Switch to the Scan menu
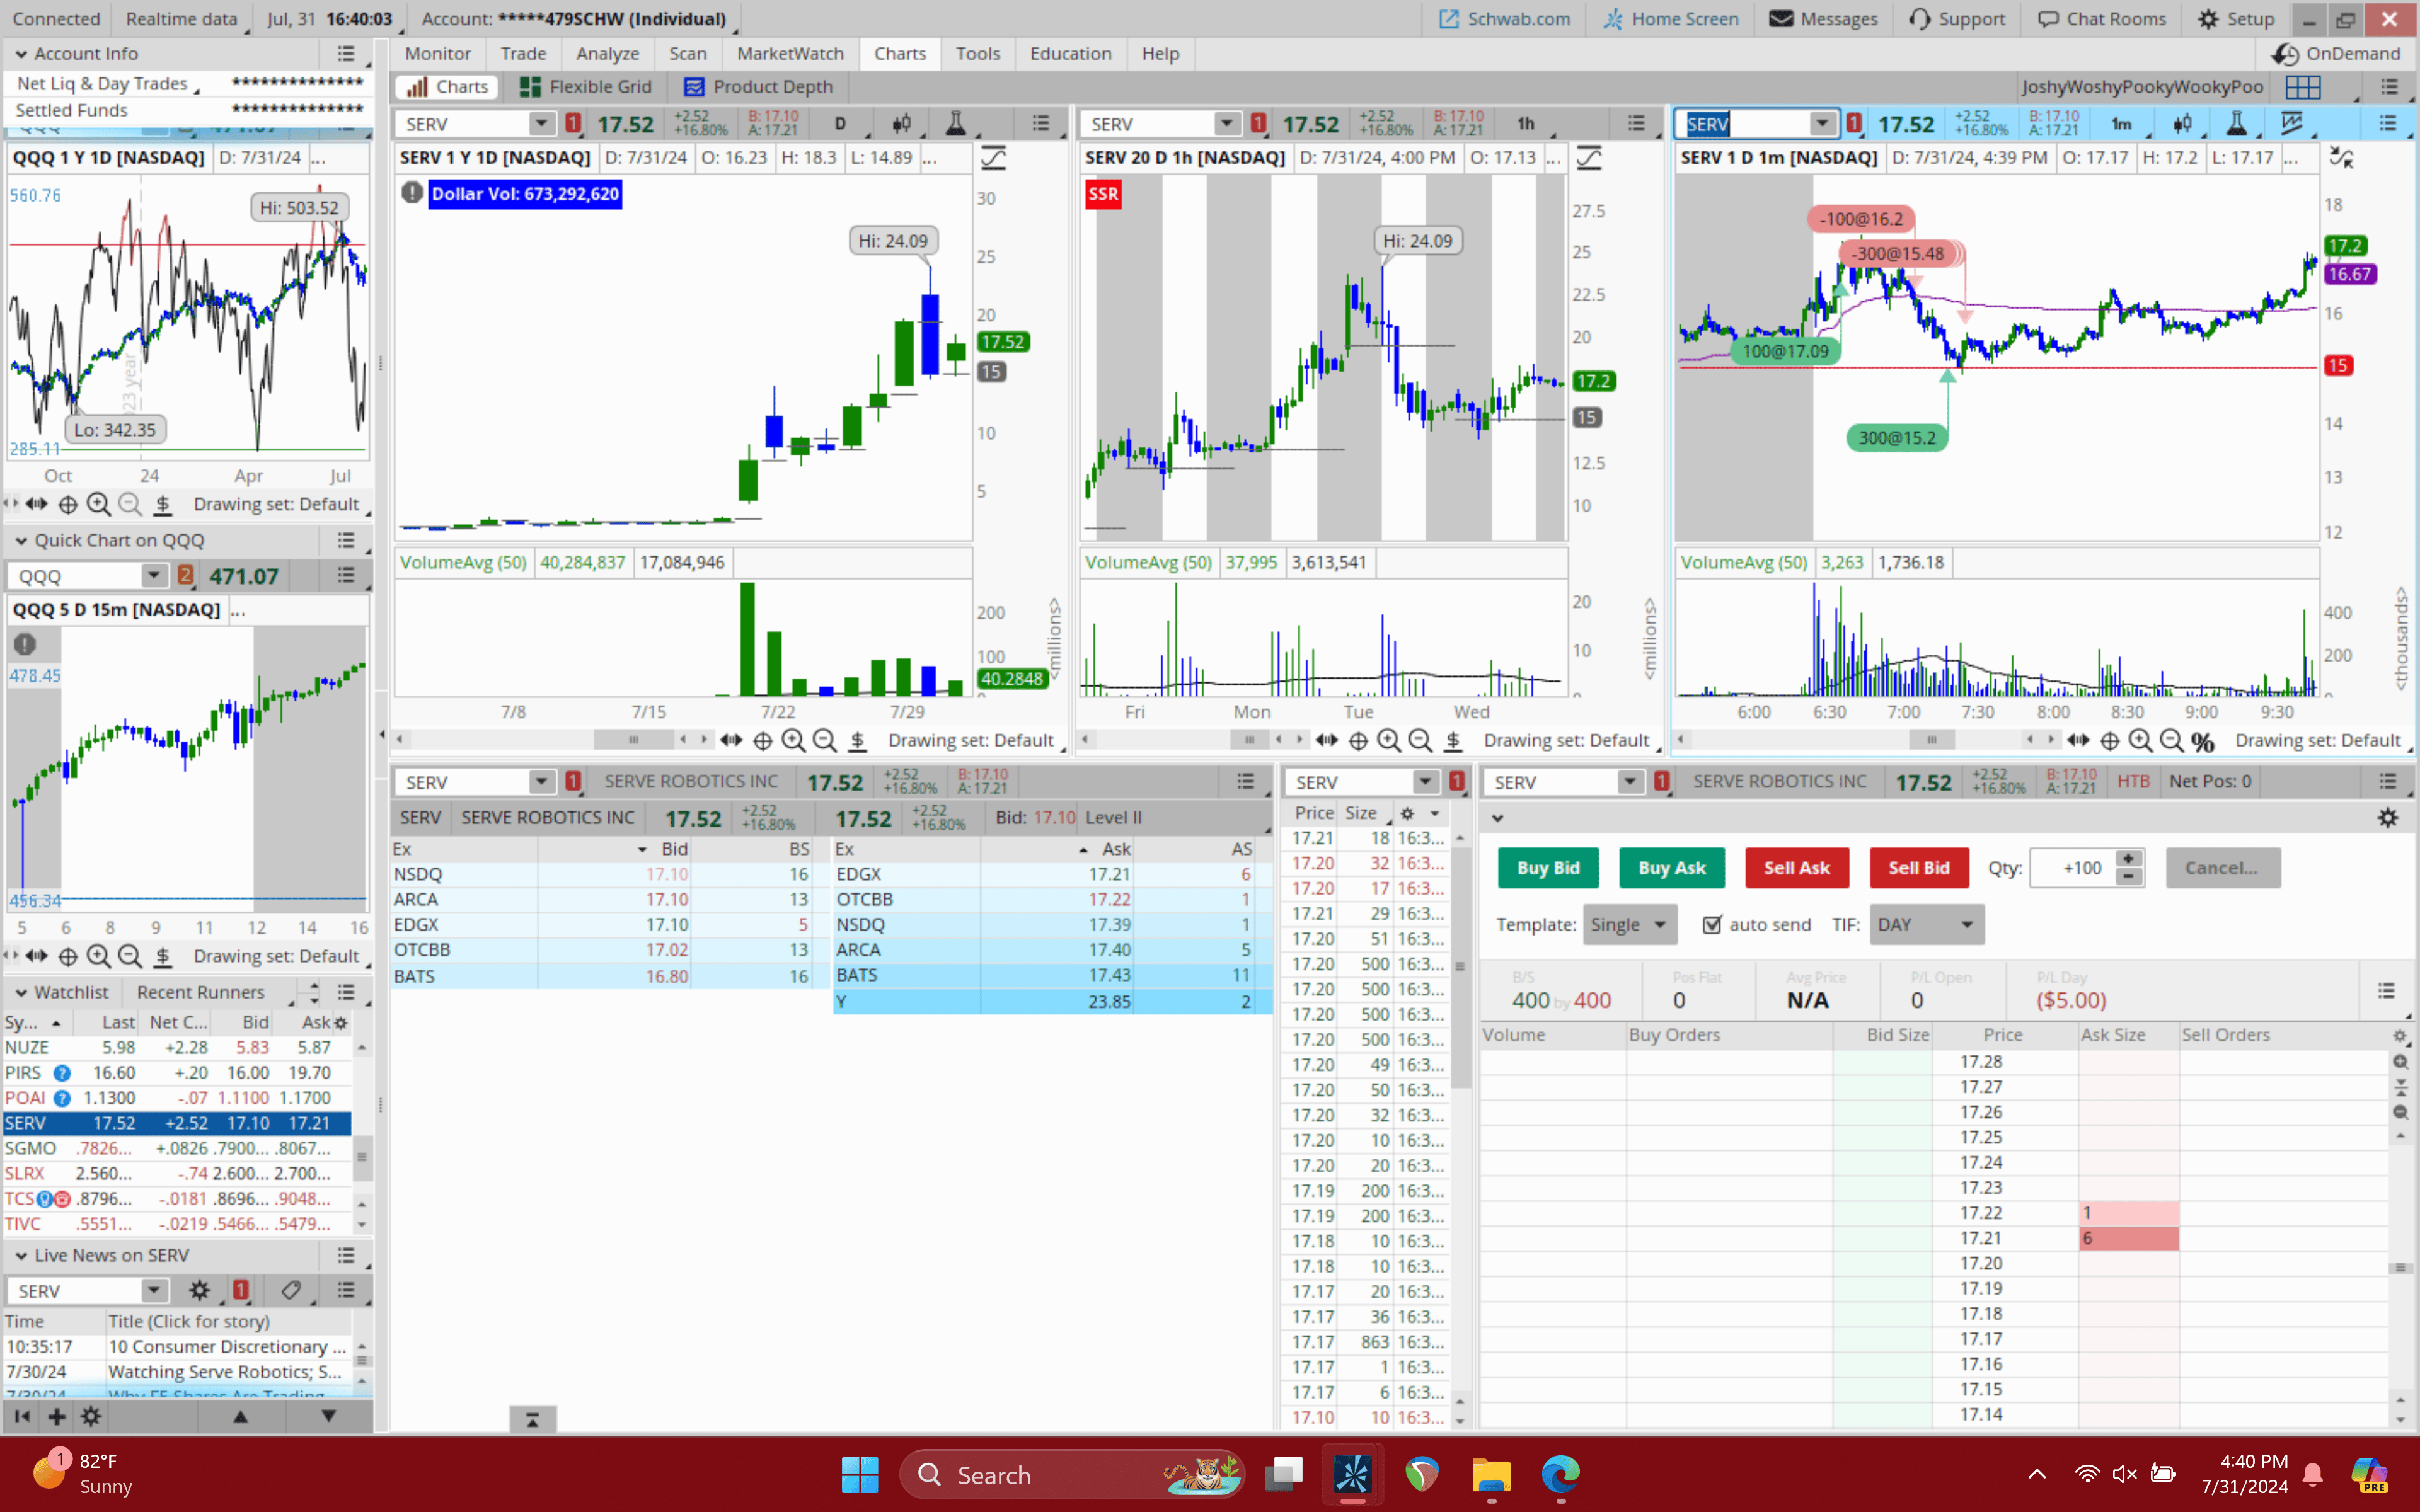 point(688,53)
